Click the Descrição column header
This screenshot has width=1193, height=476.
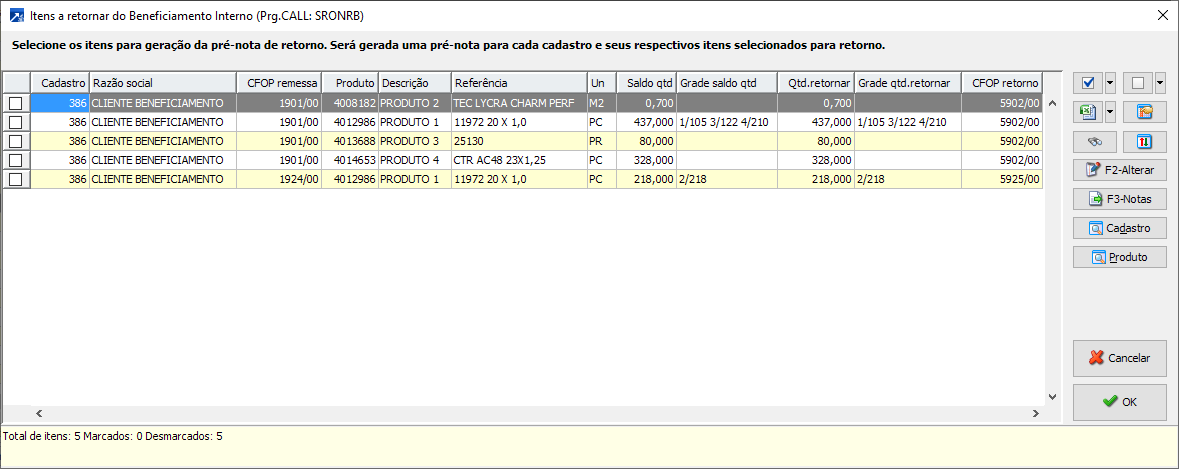pos(415,83)
